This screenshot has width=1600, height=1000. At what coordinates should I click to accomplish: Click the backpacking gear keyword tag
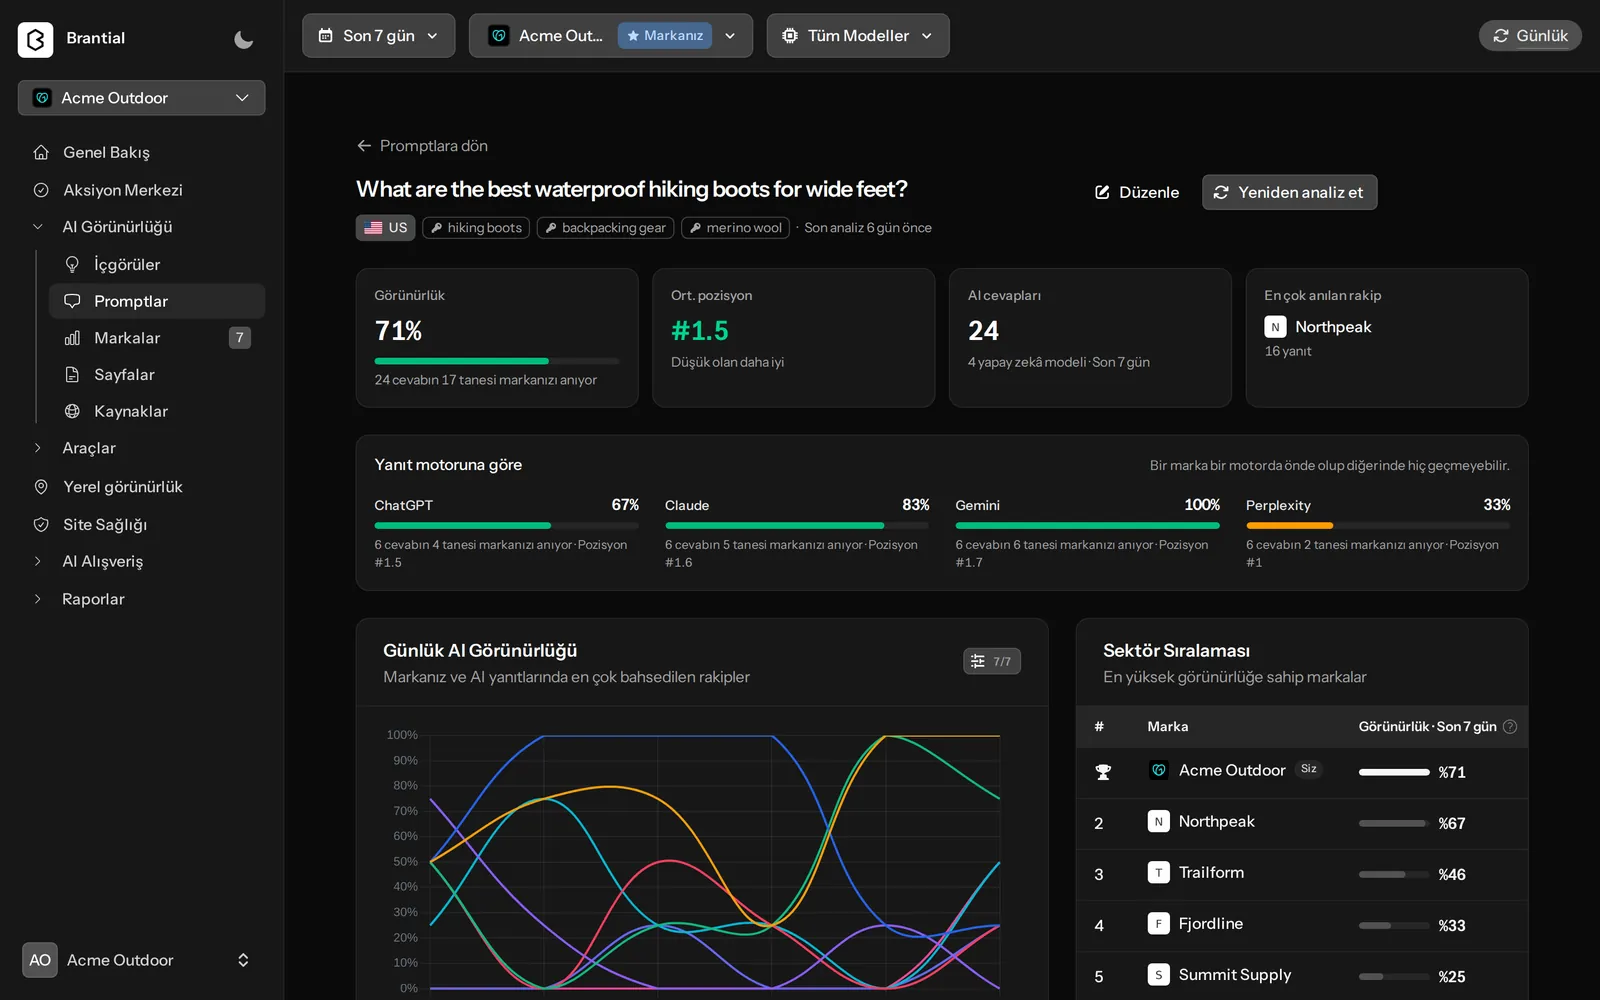[605, 228]
